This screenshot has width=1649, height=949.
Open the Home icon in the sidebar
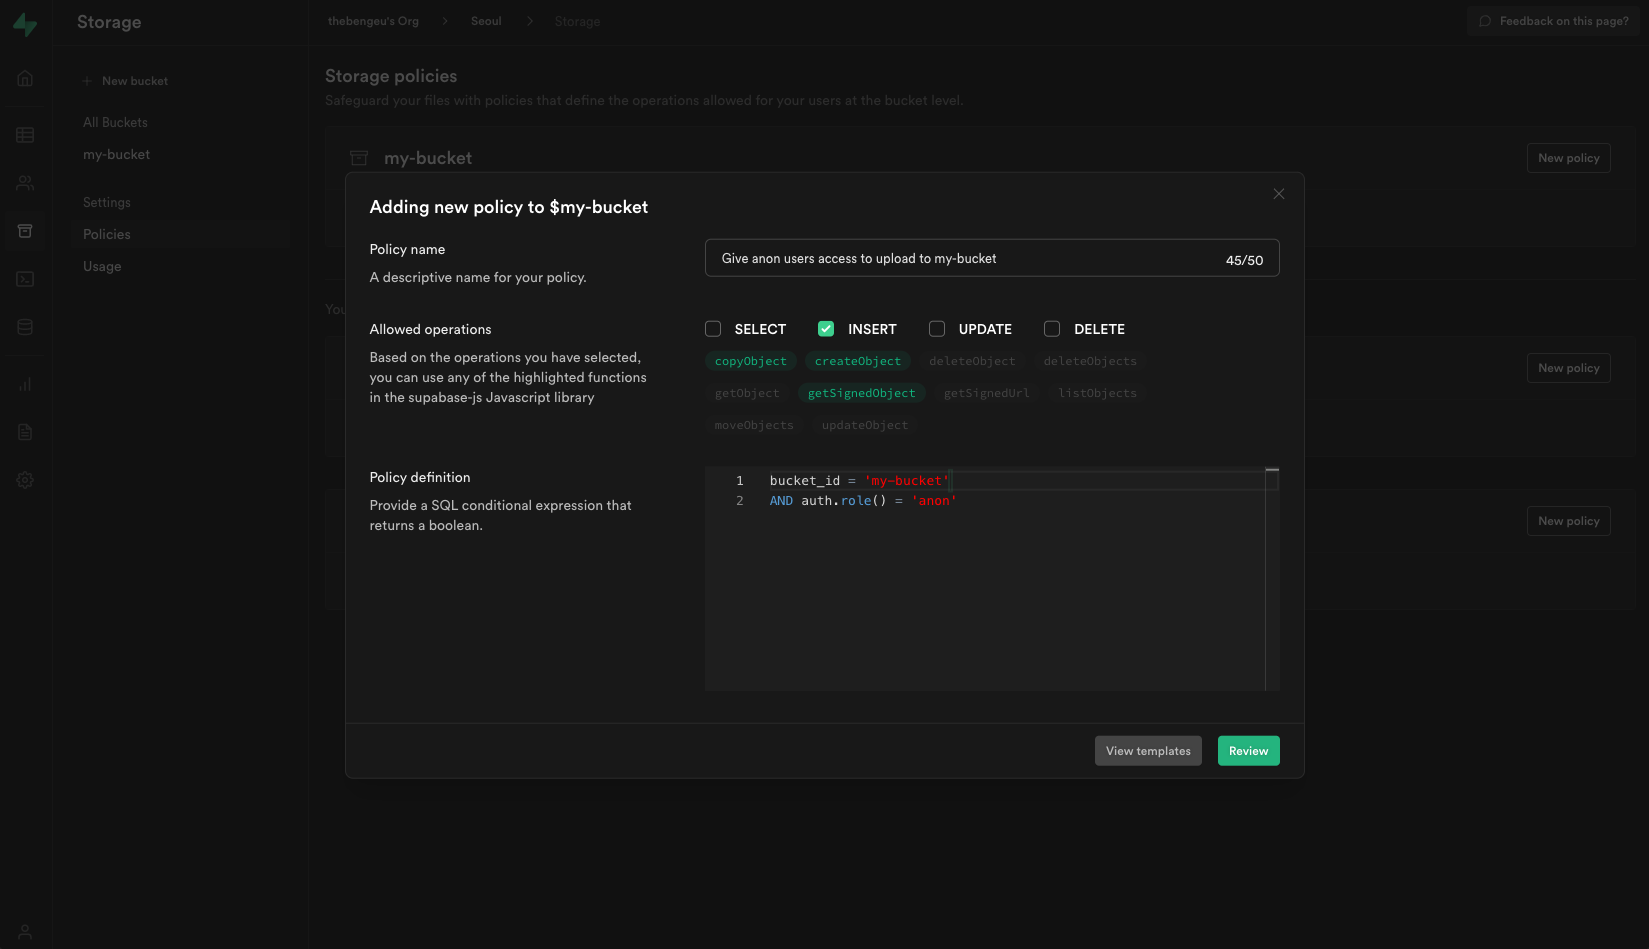[24, 77]
